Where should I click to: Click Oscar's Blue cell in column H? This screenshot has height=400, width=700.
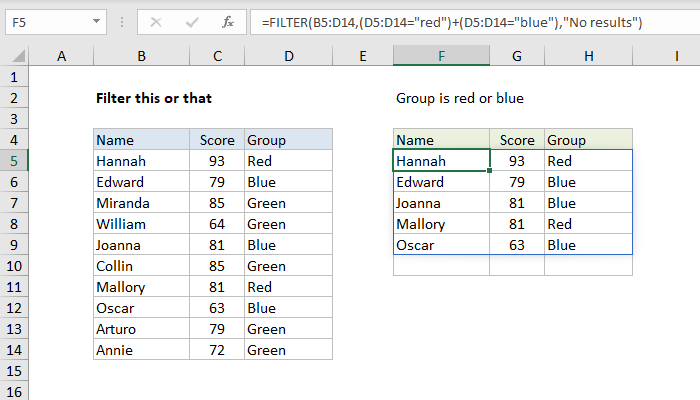588,245
